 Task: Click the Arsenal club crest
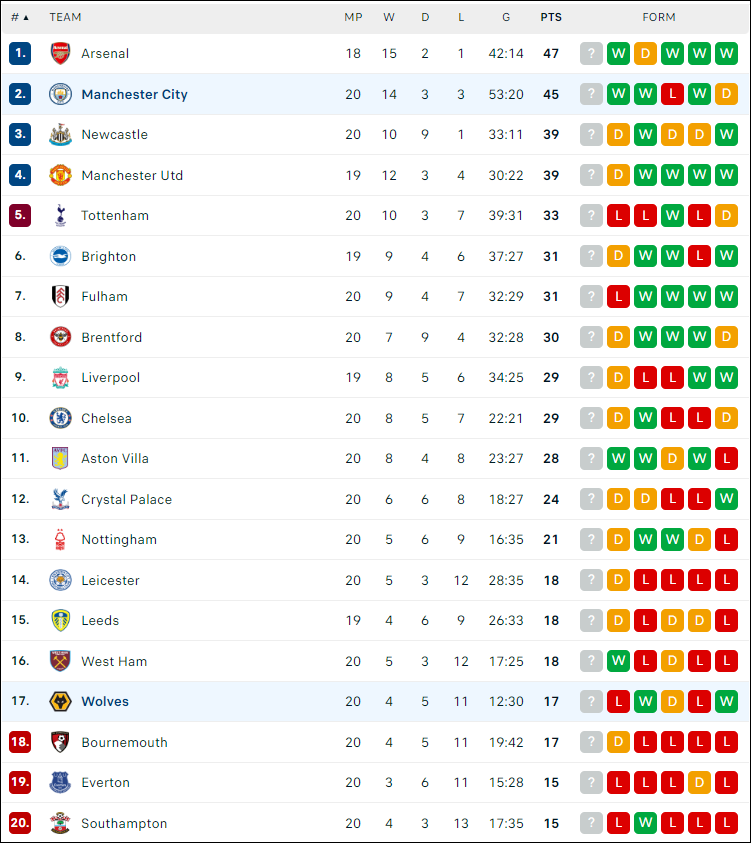[x=60, y=53]
